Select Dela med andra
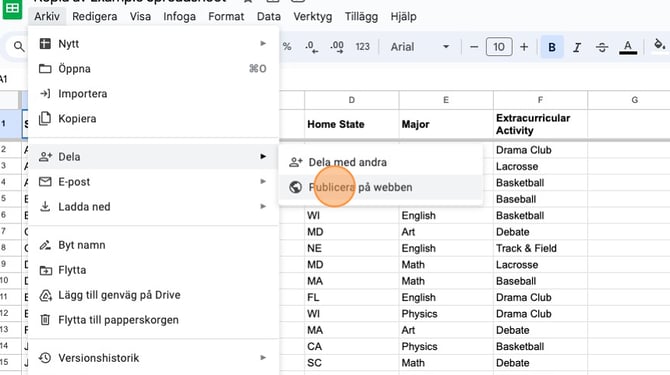 (381, 162)
